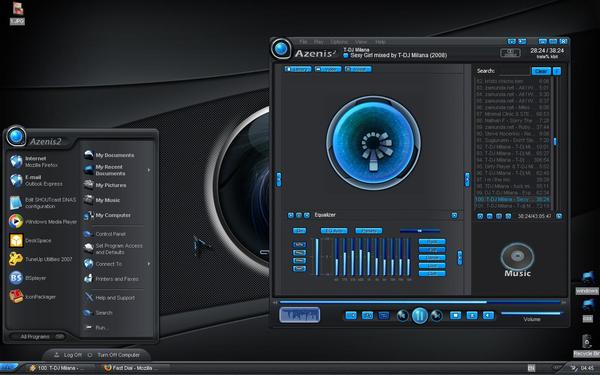This screenshot has width=600, height=375.
Task: Launch DeskSpace from Start menu
Action: click(x=31, y=240)
